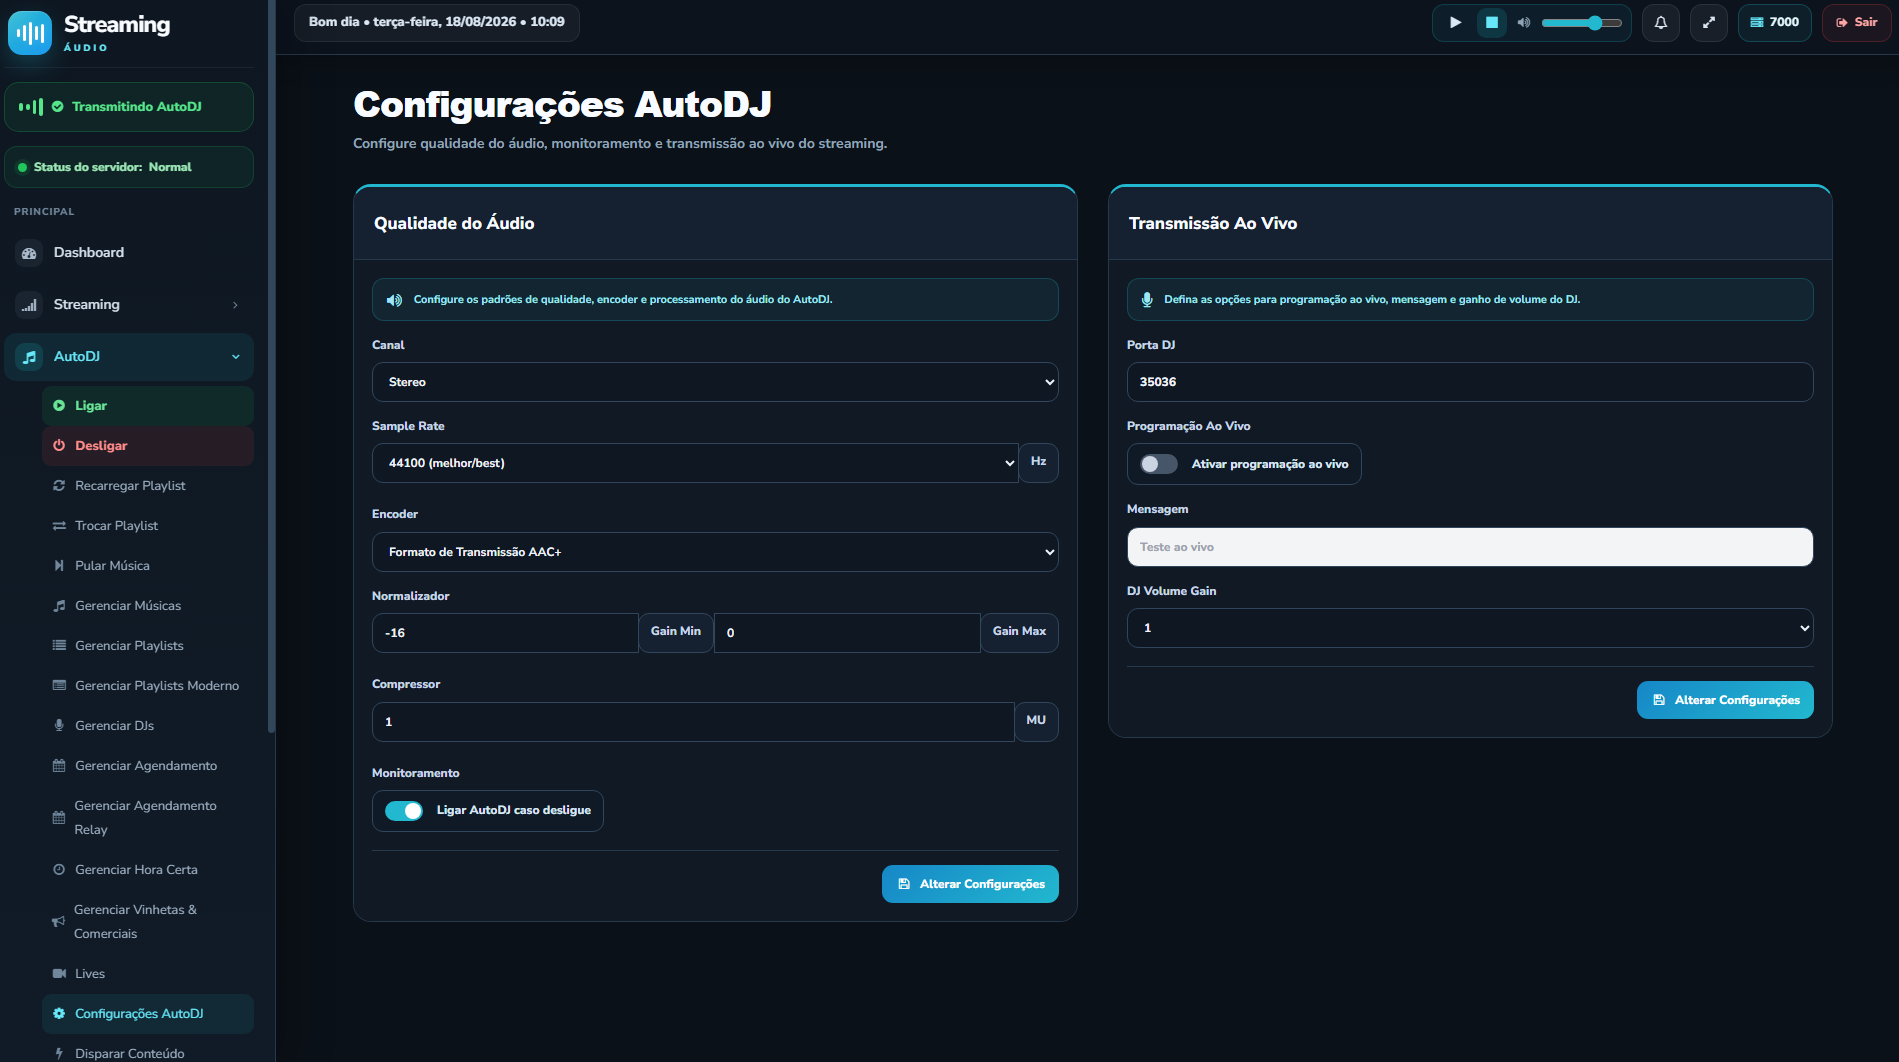The width and height of the screenshot is (1899, 1062).
Task: Click the speaker volume icon in header
Action: coord(1524,22)
